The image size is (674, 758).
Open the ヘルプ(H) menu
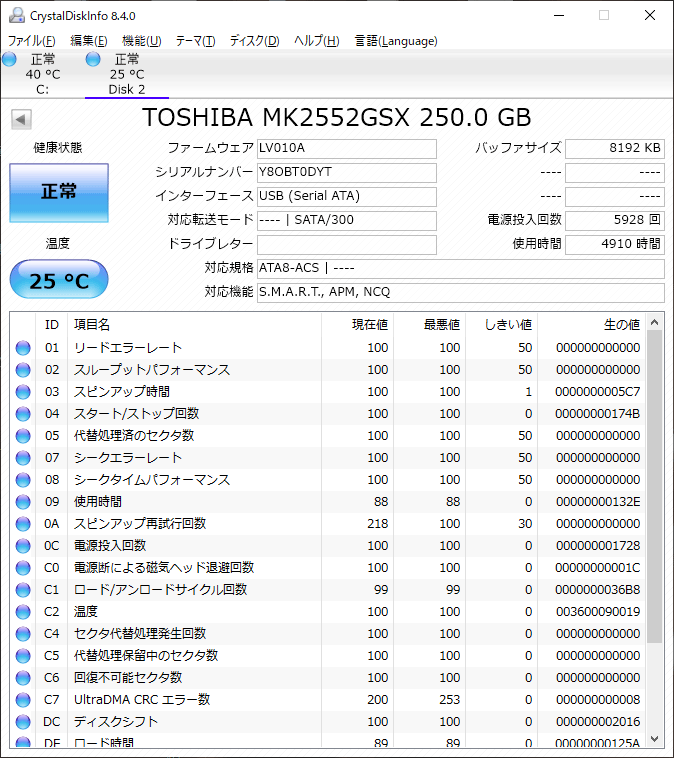click(x=317, y=41)
